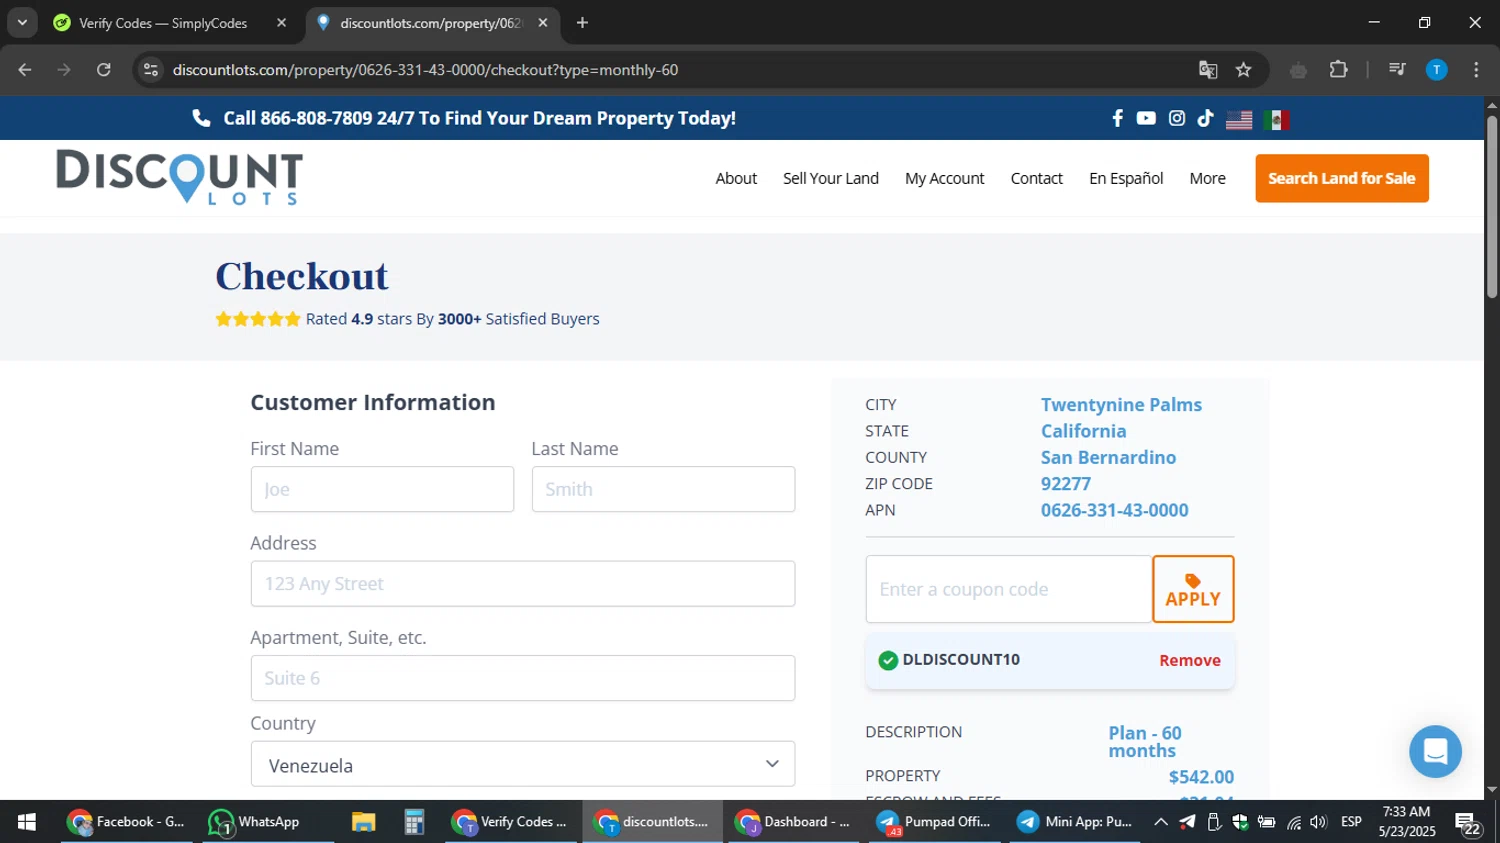Open California state link

point(1083,431)
